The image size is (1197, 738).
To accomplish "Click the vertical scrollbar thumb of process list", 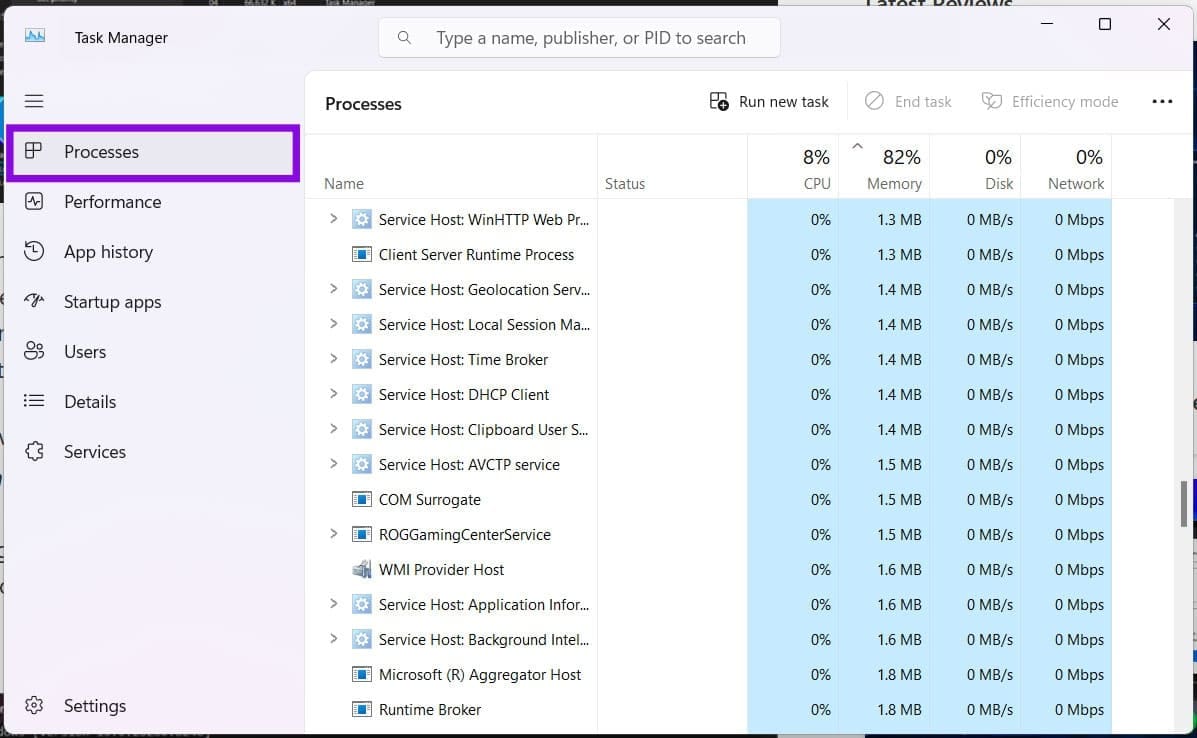I will point(1183,504).
